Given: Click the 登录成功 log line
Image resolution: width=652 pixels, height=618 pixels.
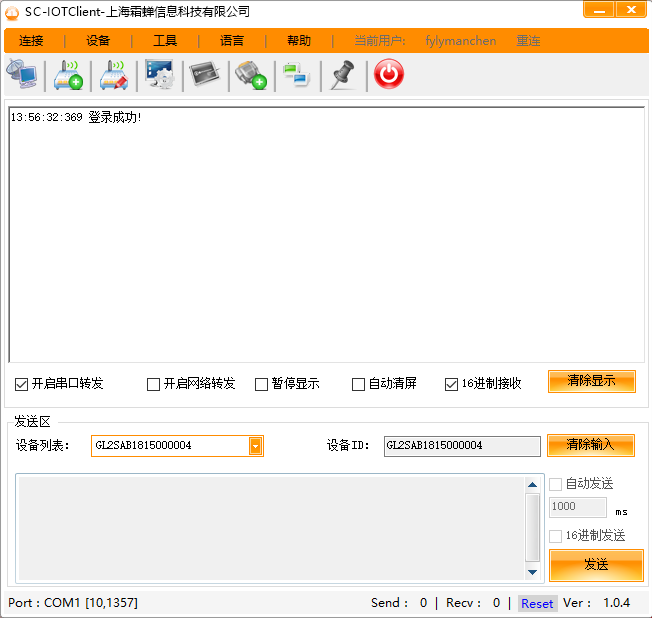Looking at the screenshot, I should click(x=76, y=118).
